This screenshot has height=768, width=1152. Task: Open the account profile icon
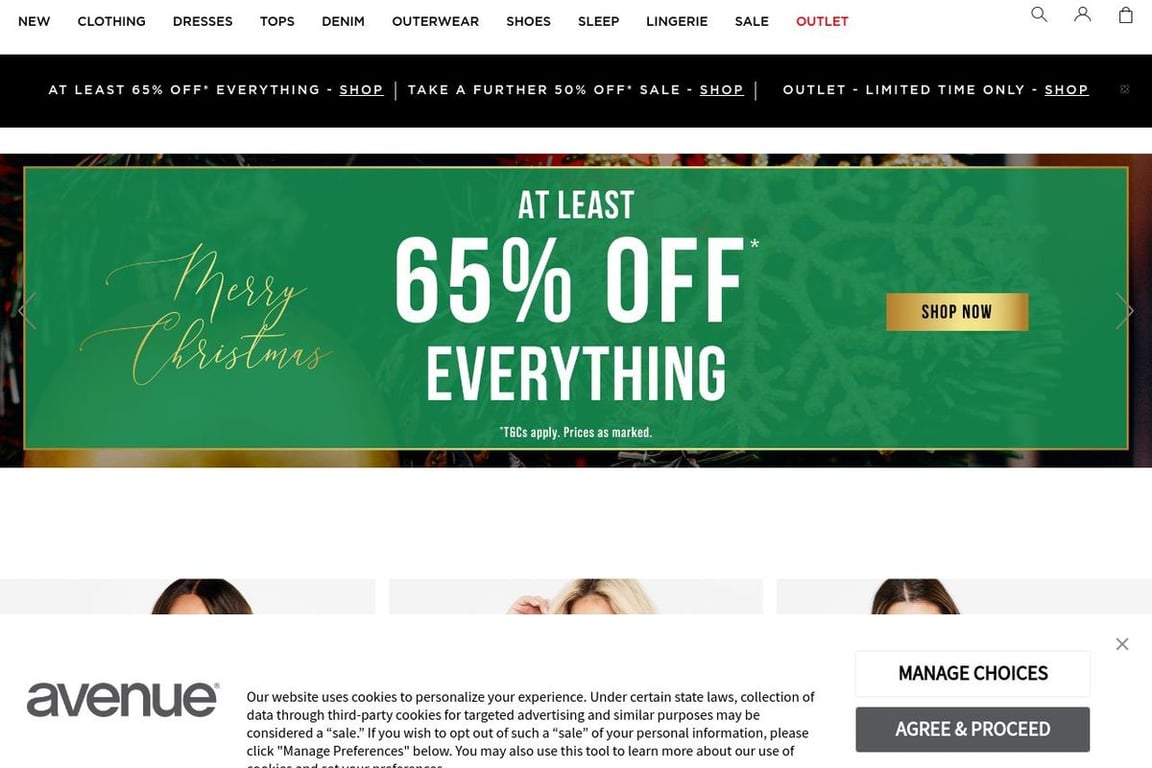coord(1082,14)
